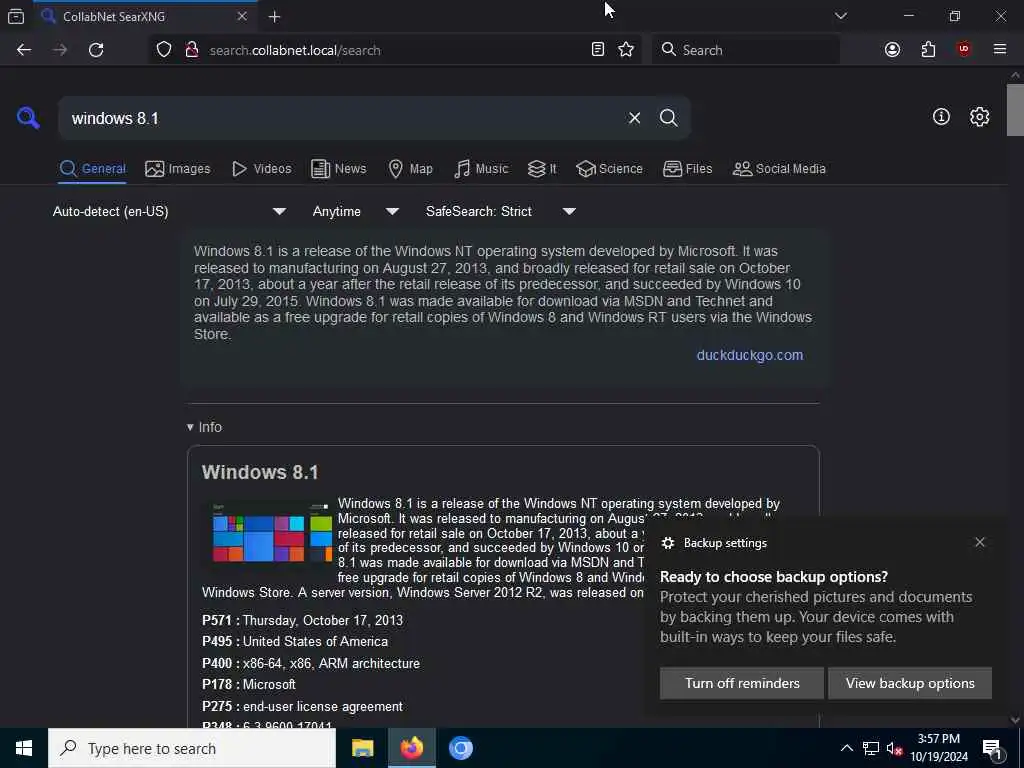The height and width of the screenshot is (768, 1024).
Task: Click the Windows 8.1 infobox heading
Action: 260,472
